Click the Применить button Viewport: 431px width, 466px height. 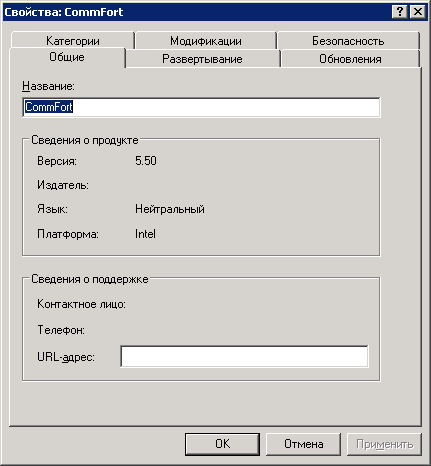click(384, 444)
